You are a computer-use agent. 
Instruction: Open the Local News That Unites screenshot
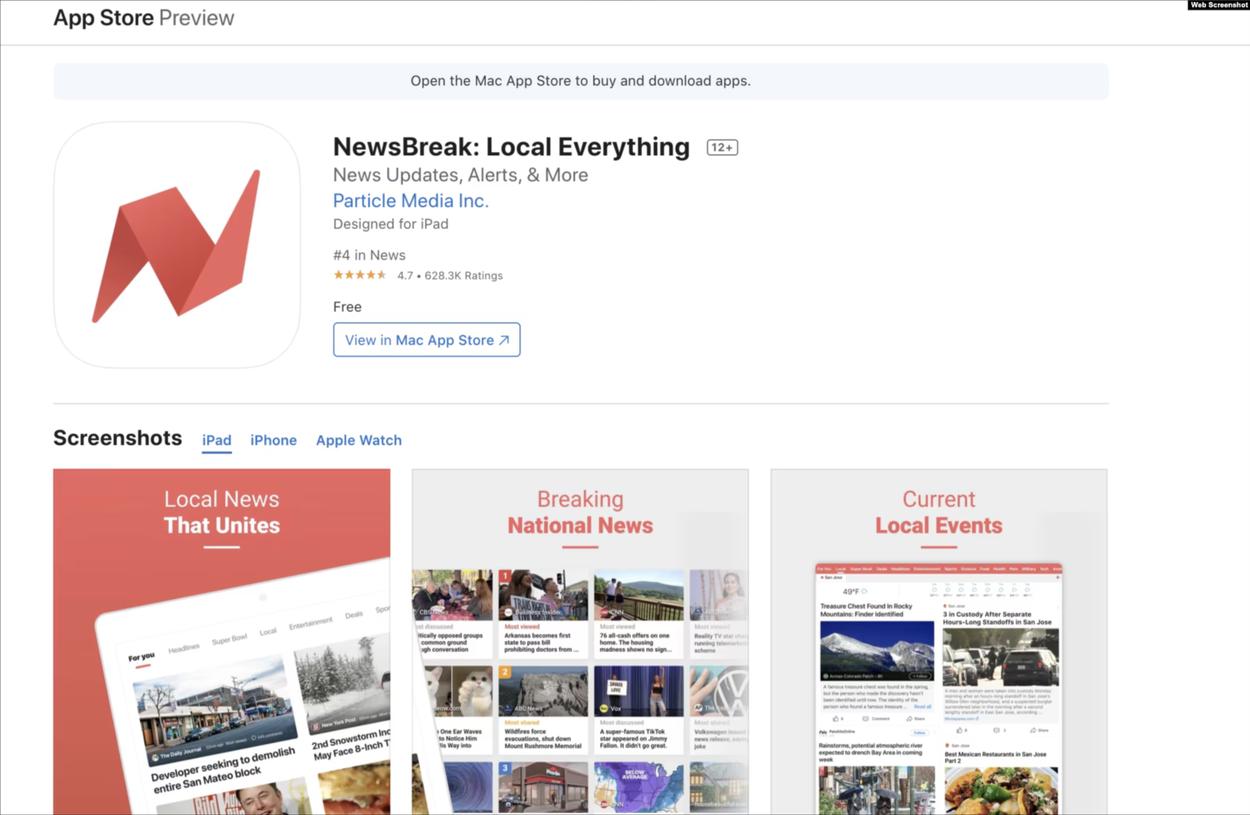point(222,641)
